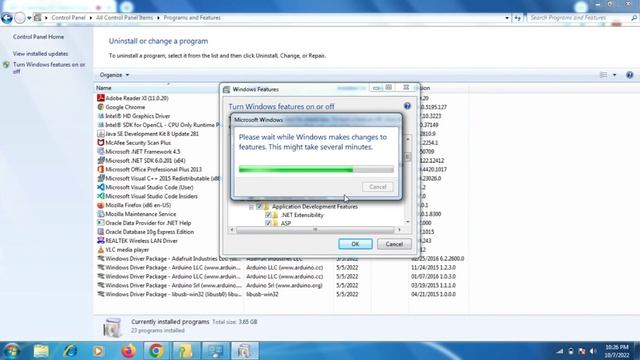Click Turn Windows features on or off link
Screen dimensions: 640x360
tap(49, 68)
